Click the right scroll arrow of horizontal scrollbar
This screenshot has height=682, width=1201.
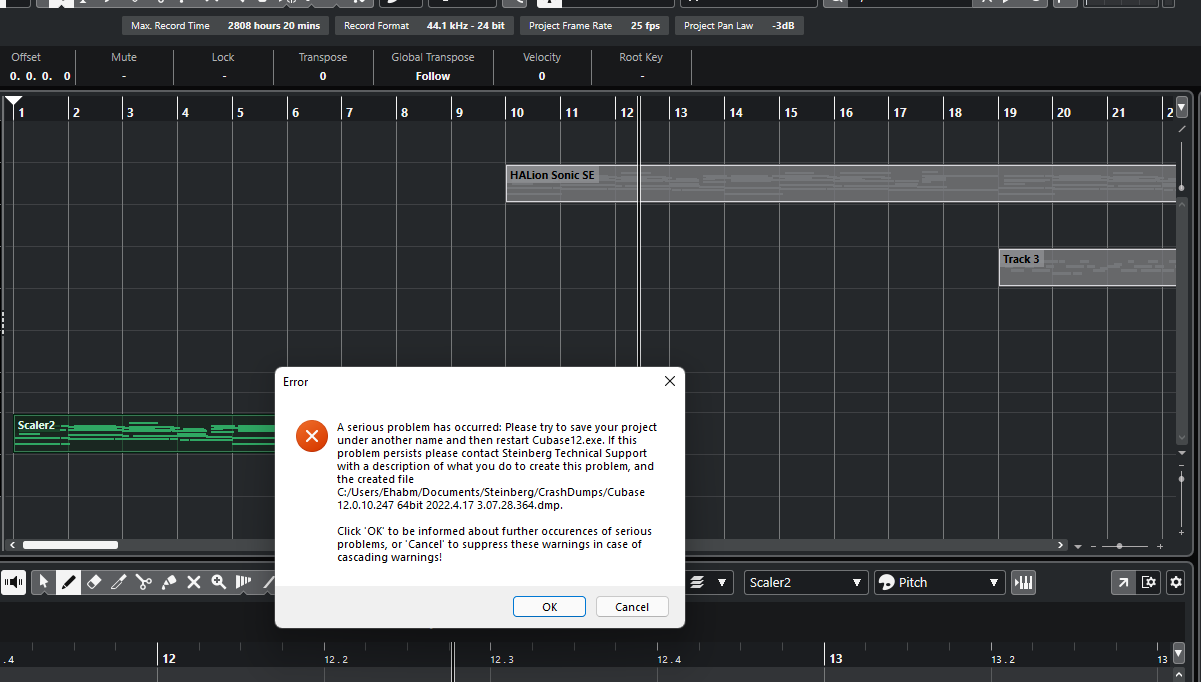point(1061,545)
